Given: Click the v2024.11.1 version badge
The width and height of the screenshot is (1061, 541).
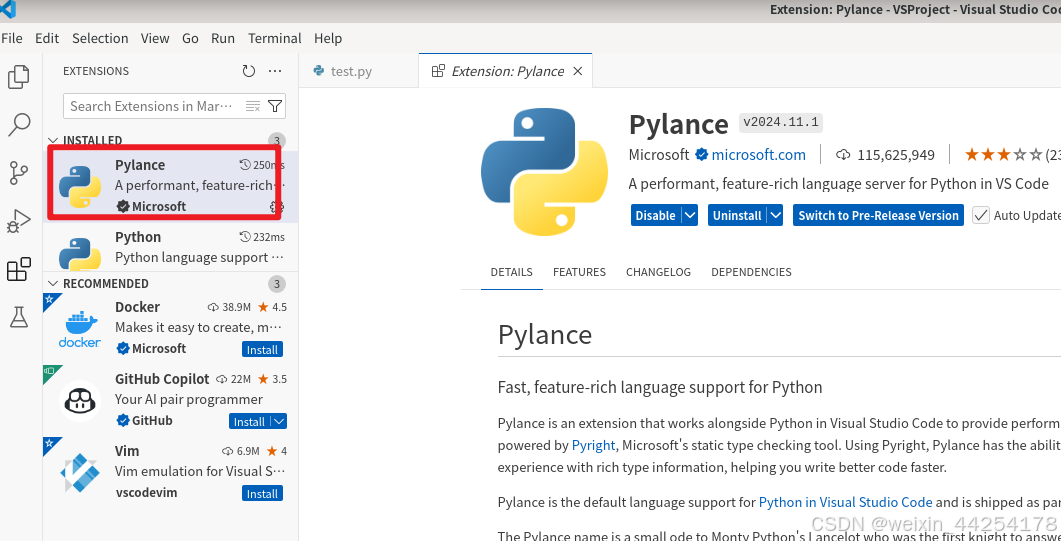Looking at the screenshot, I should [781, 122].
